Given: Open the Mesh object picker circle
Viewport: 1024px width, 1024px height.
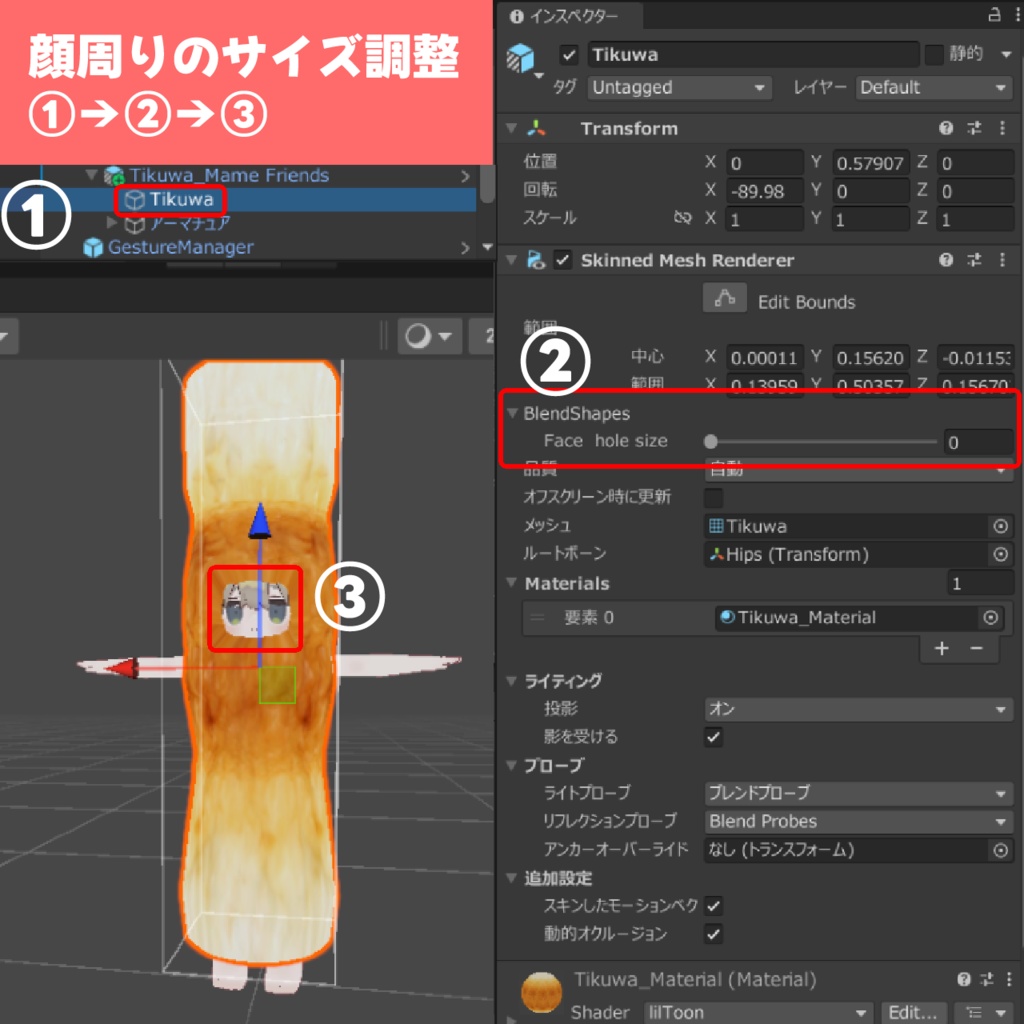Looking at the screenshot, I should point(1000,526).
